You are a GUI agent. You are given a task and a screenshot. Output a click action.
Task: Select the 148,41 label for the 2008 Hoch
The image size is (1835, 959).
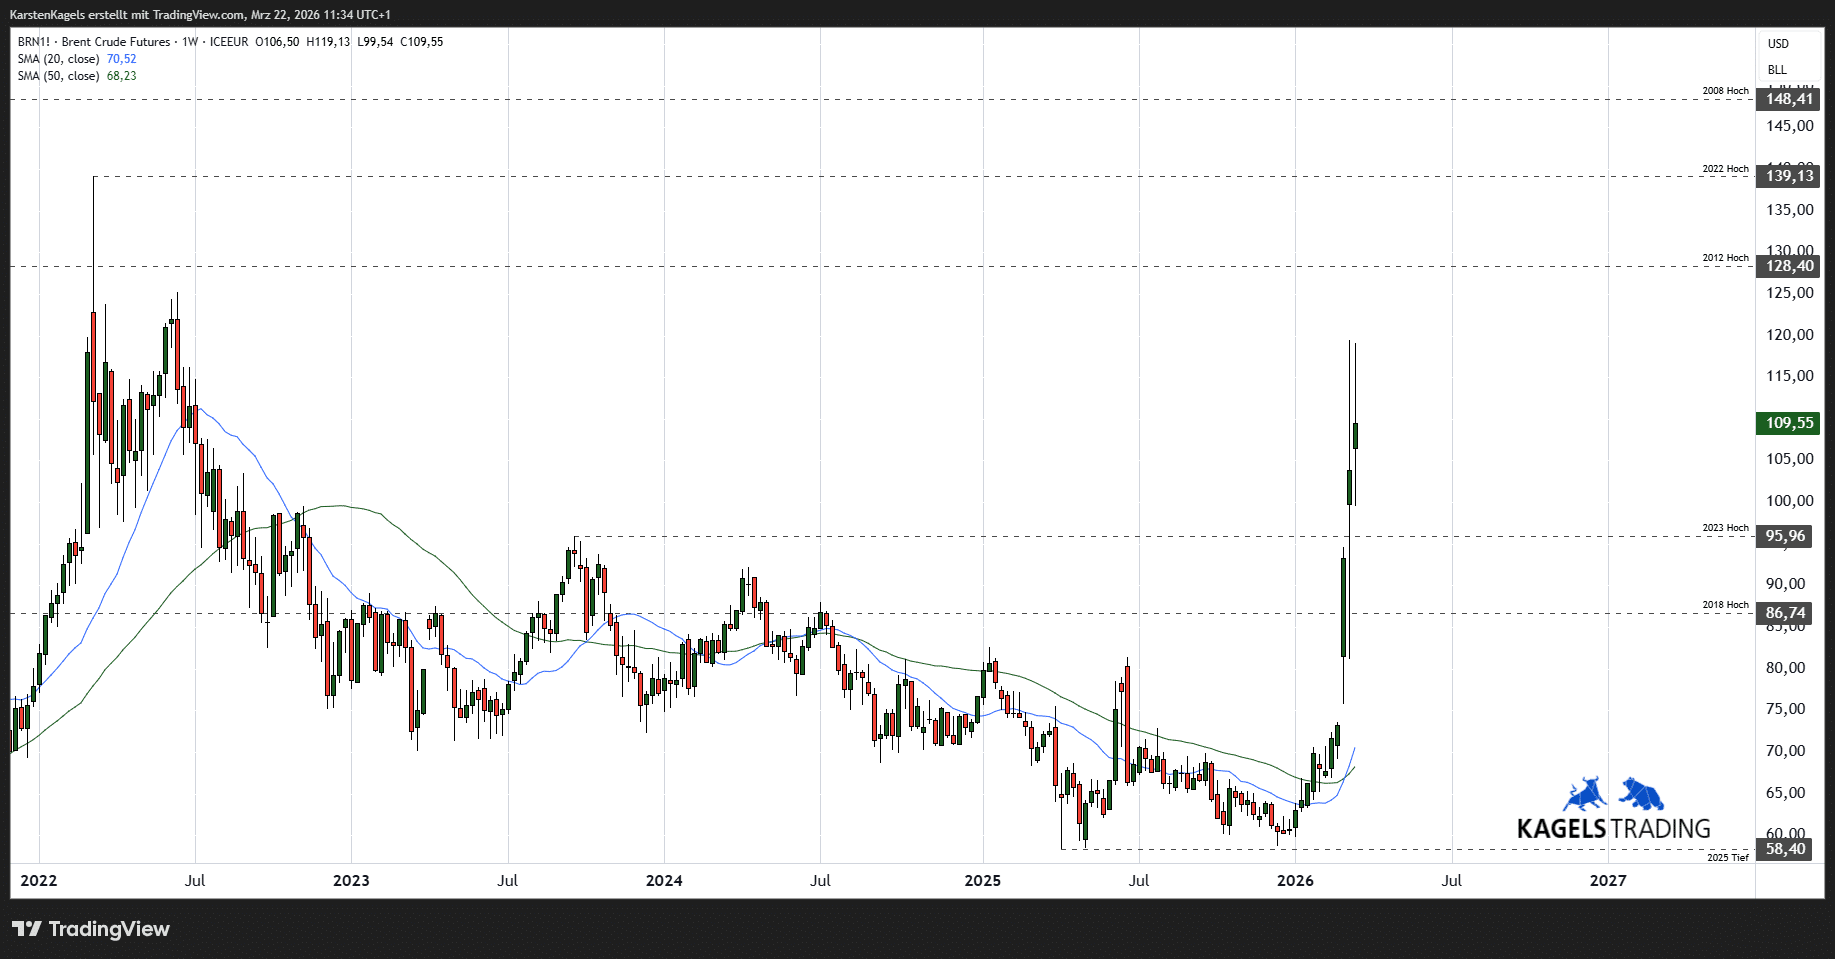point(1791,100)
